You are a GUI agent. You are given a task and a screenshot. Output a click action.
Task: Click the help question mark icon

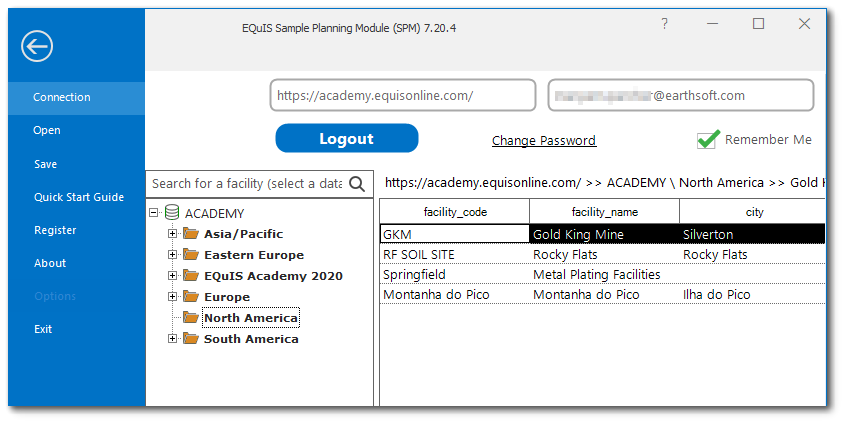(x=665, y=24)
